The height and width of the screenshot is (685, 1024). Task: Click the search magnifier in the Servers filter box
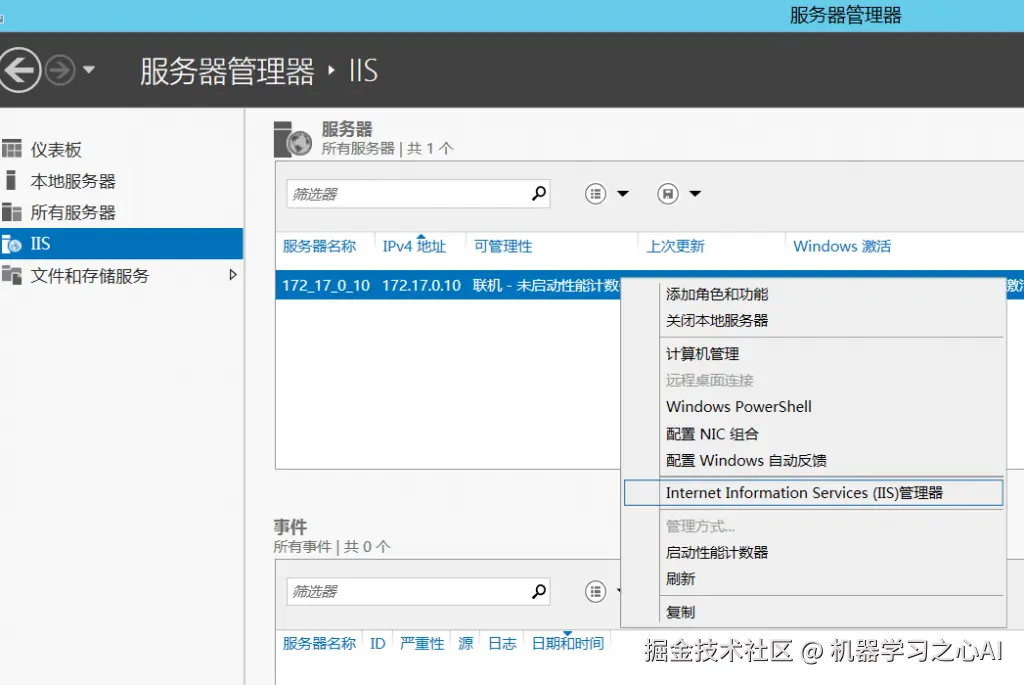coord(538,193)
